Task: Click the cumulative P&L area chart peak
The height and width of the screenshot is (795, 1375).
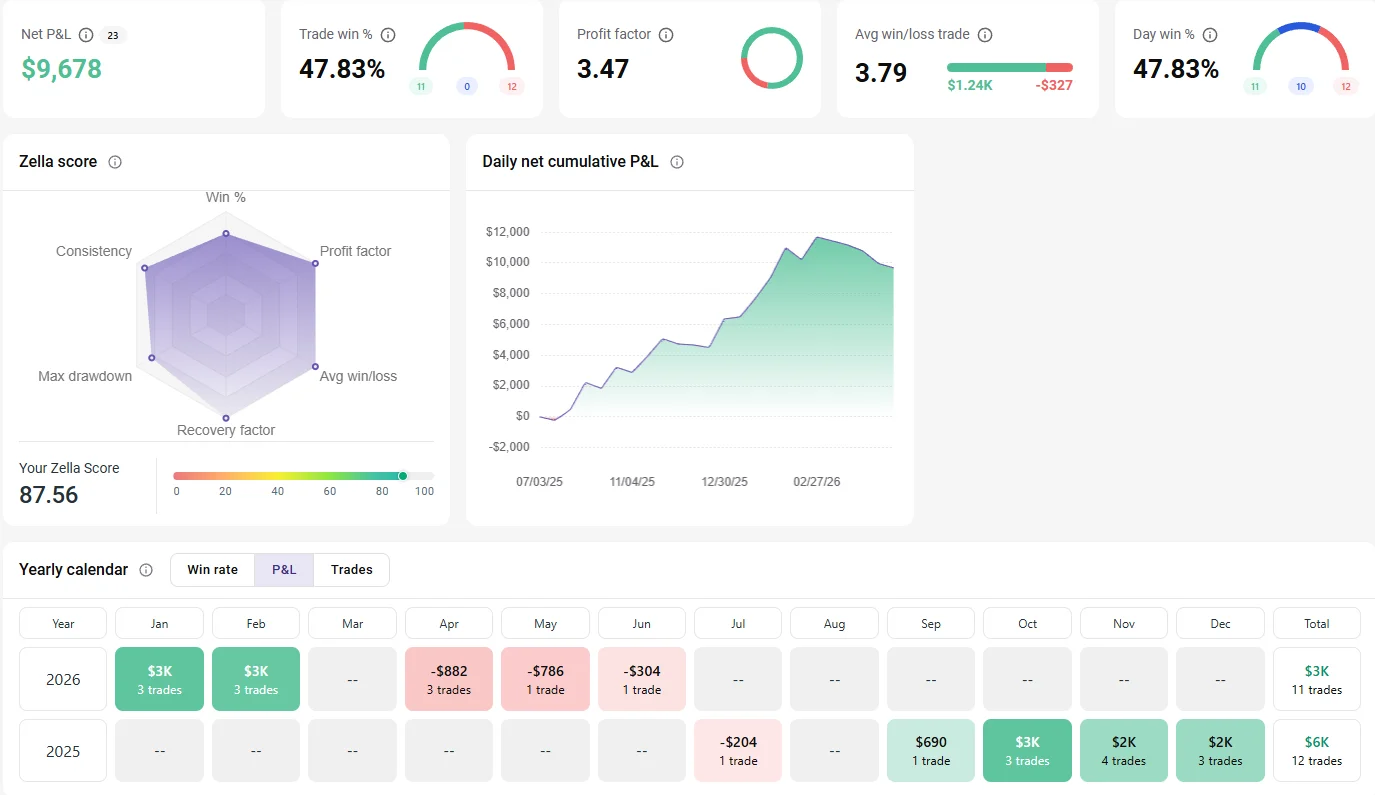Action: [x=818, y=238]
